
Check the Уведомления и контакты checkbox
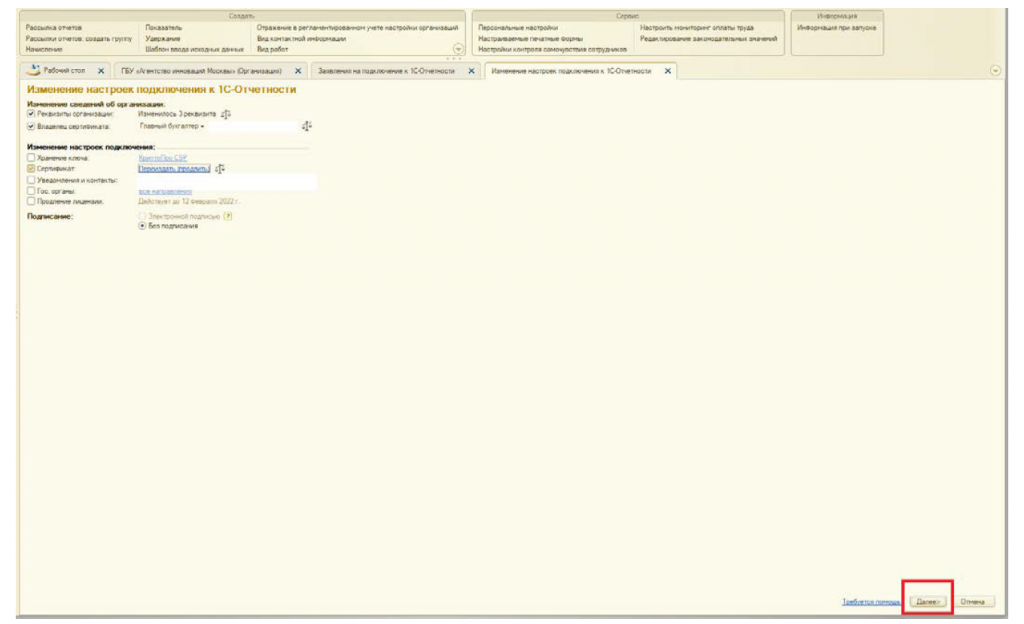[x=31, y=180]
